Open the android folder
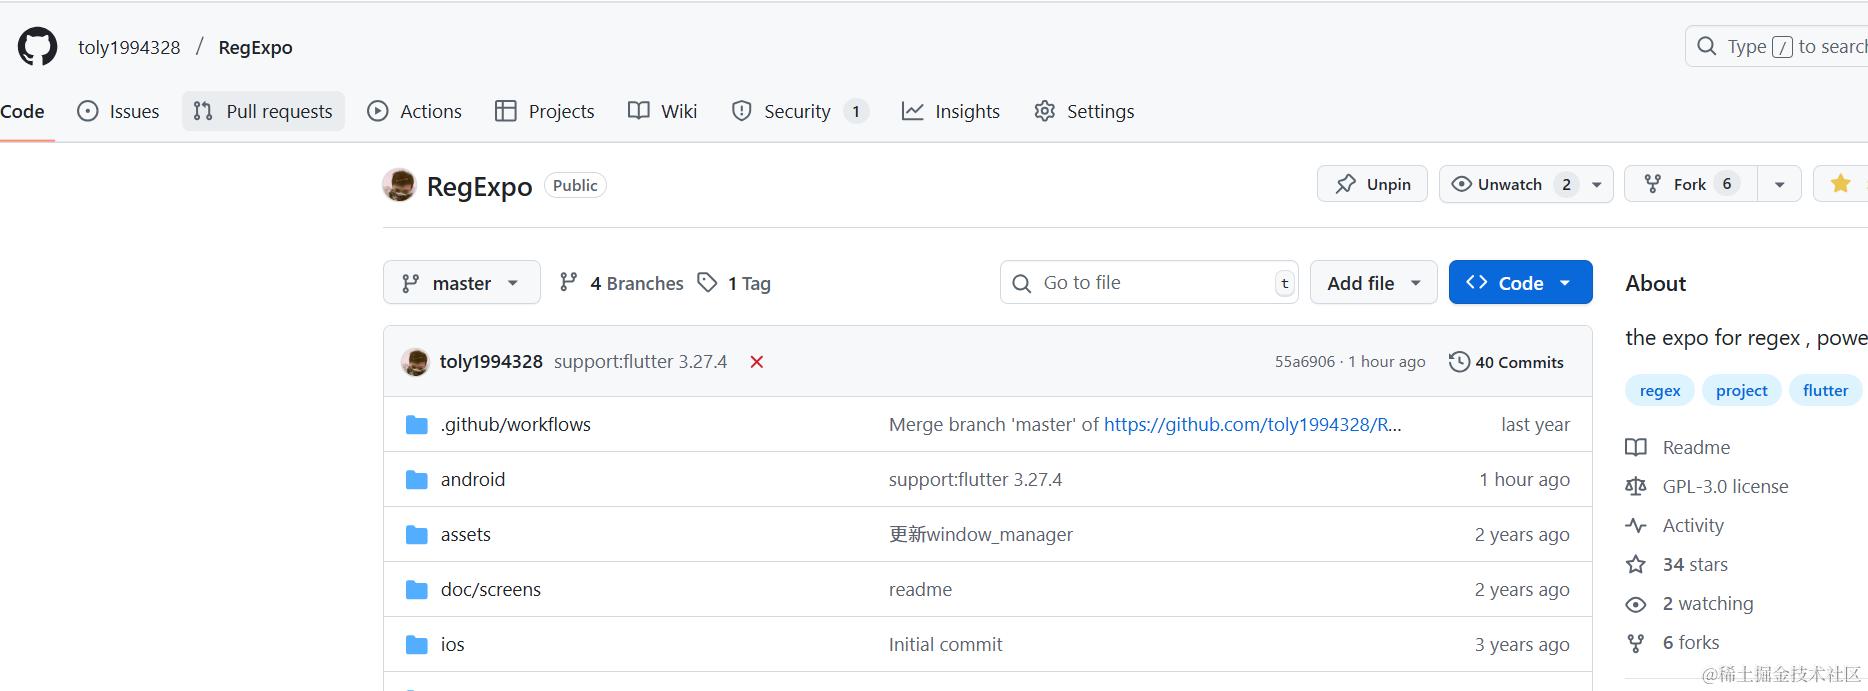Image resolution: width=1868 pixels, height=691 pixels. tap(472, 480)
